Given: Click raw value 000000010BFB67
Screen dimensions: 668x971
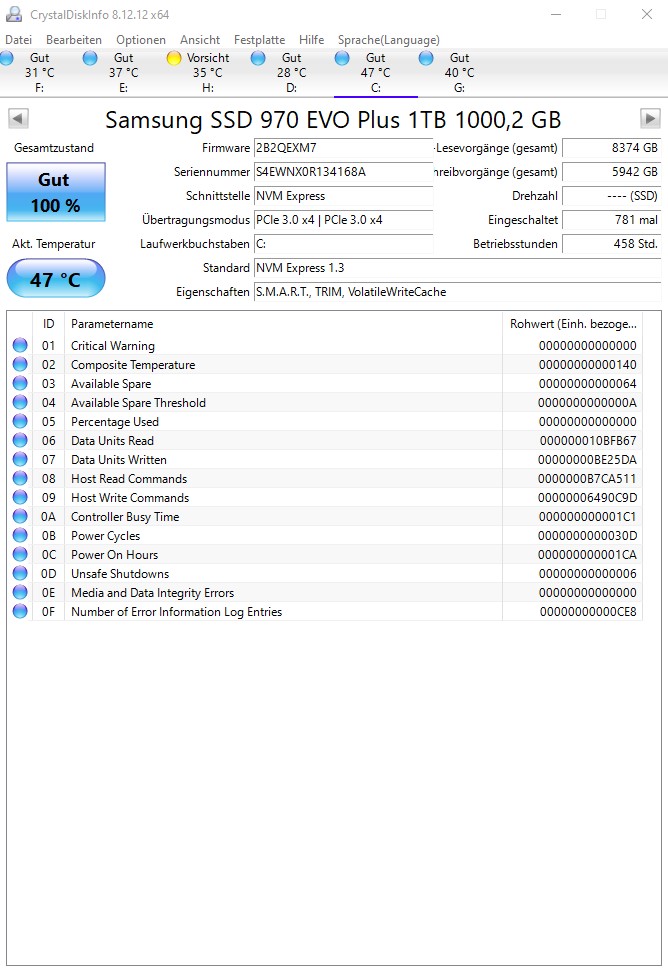Looking at the screenshot, I should click(588, 441).
